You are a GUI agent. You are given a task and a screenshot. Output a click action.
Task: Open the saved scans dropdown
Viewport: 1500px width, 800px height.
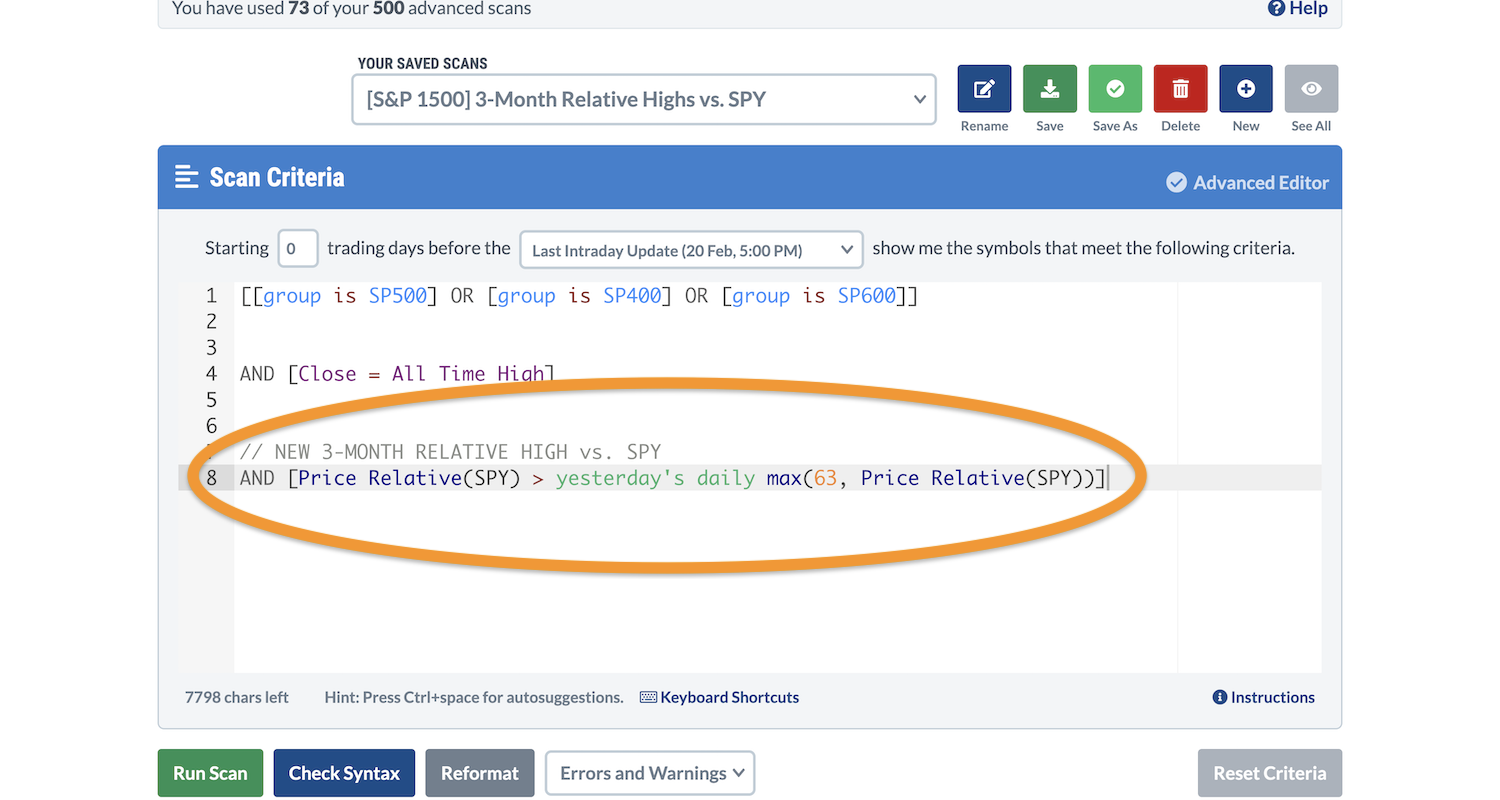[x=643, y=99]
